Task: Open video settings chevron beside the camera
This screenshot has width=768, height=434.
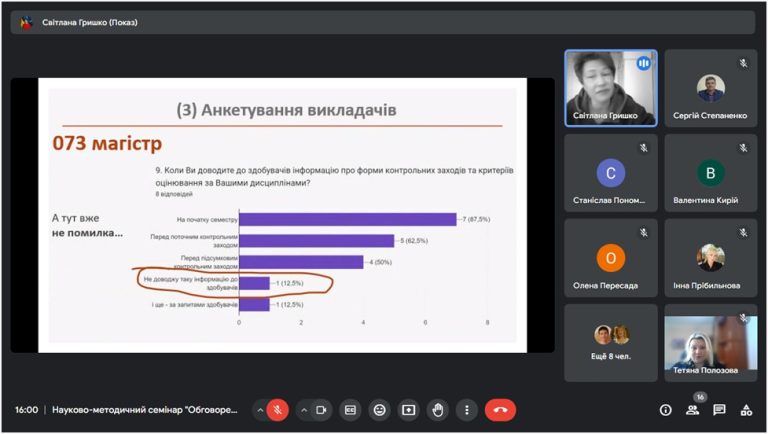Action: 304,410
